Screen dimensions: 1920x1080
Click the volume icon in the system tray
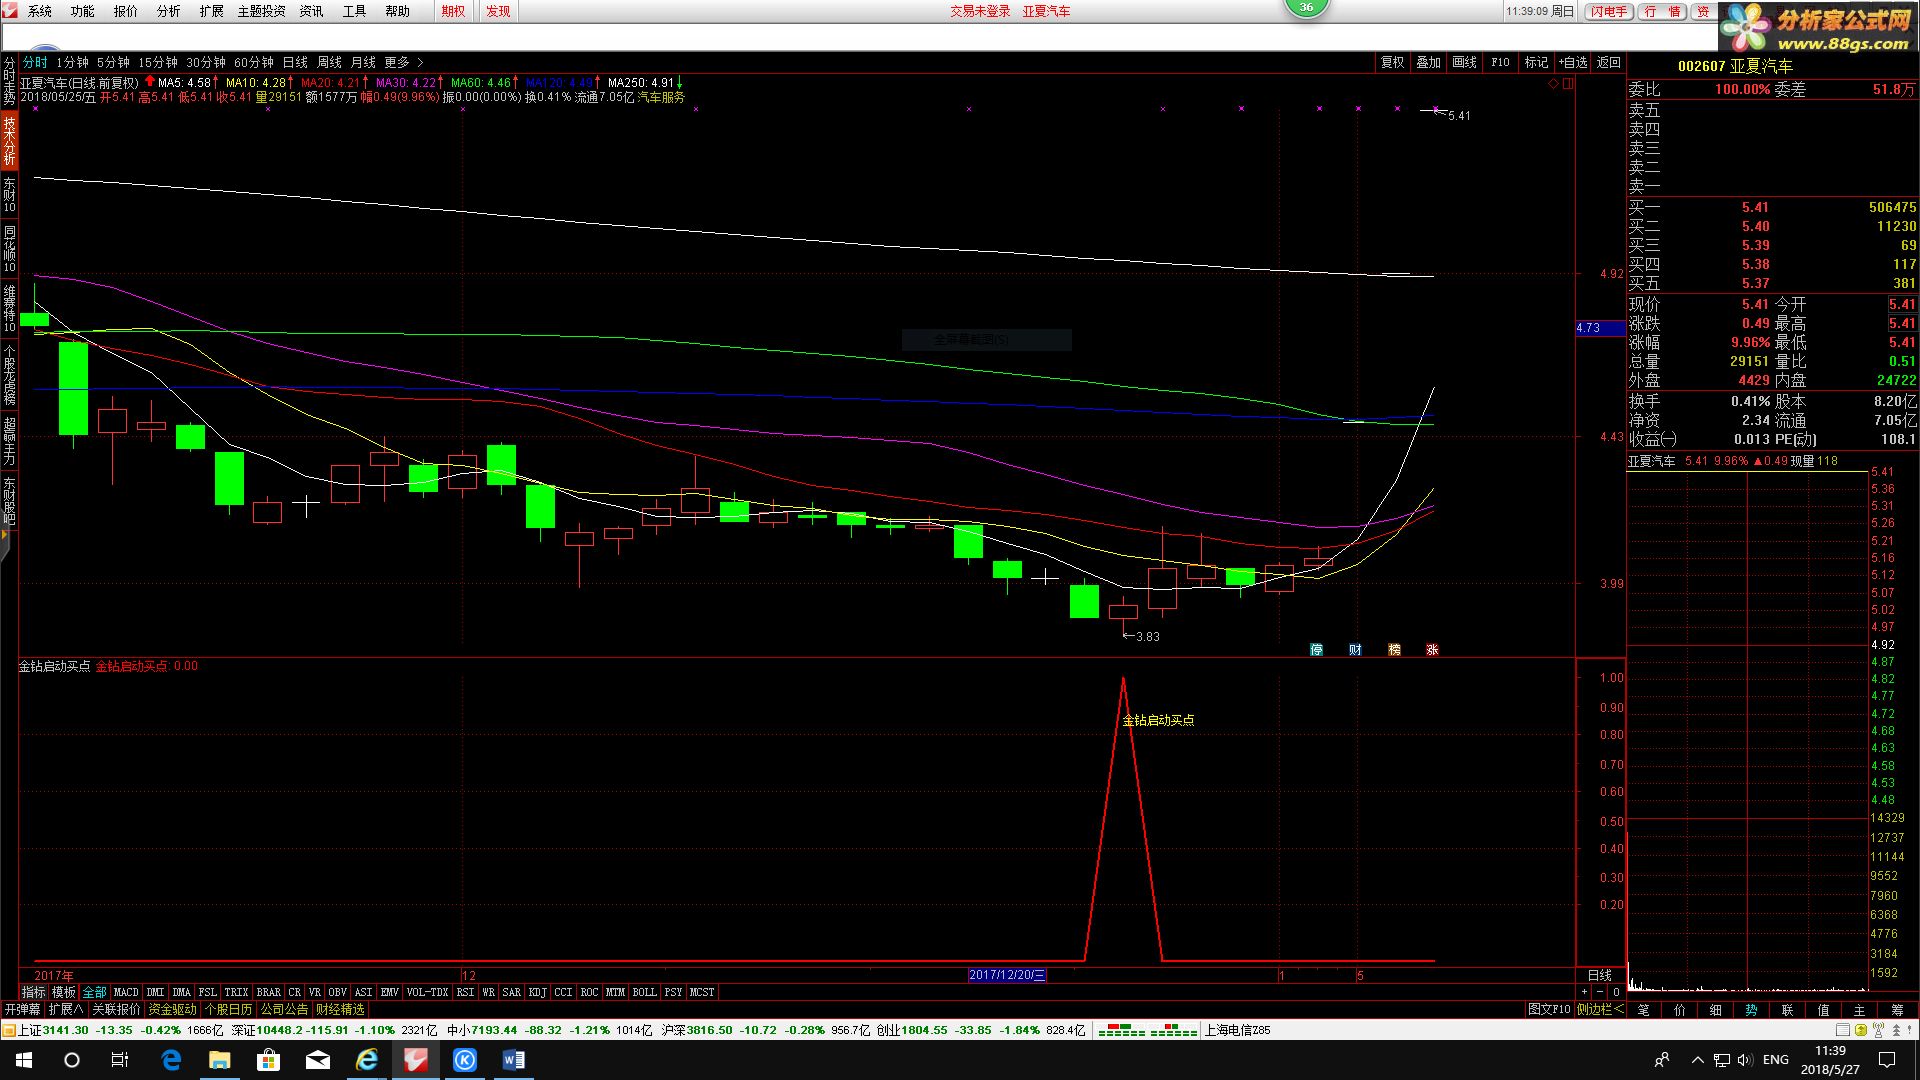click(1745, 1060)
